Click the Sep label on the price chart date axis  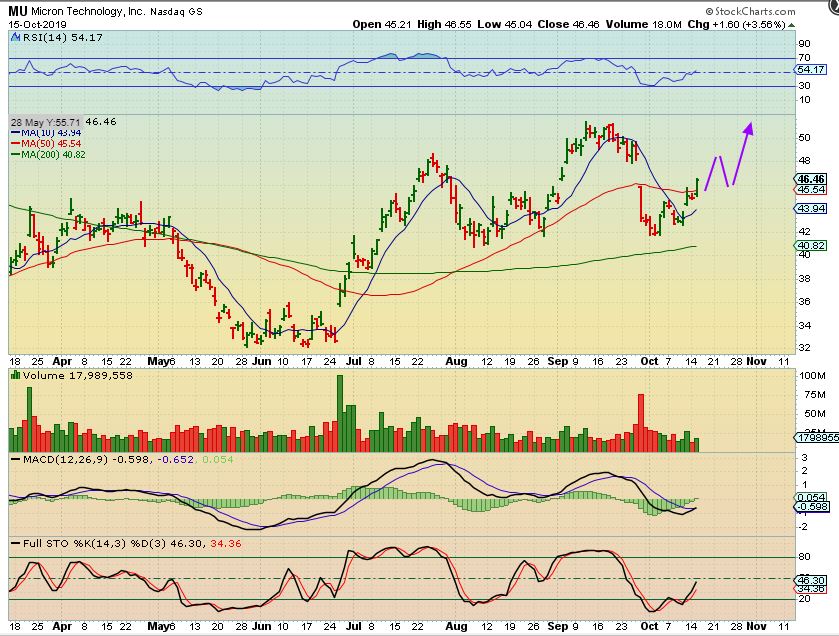click(558, 362)
